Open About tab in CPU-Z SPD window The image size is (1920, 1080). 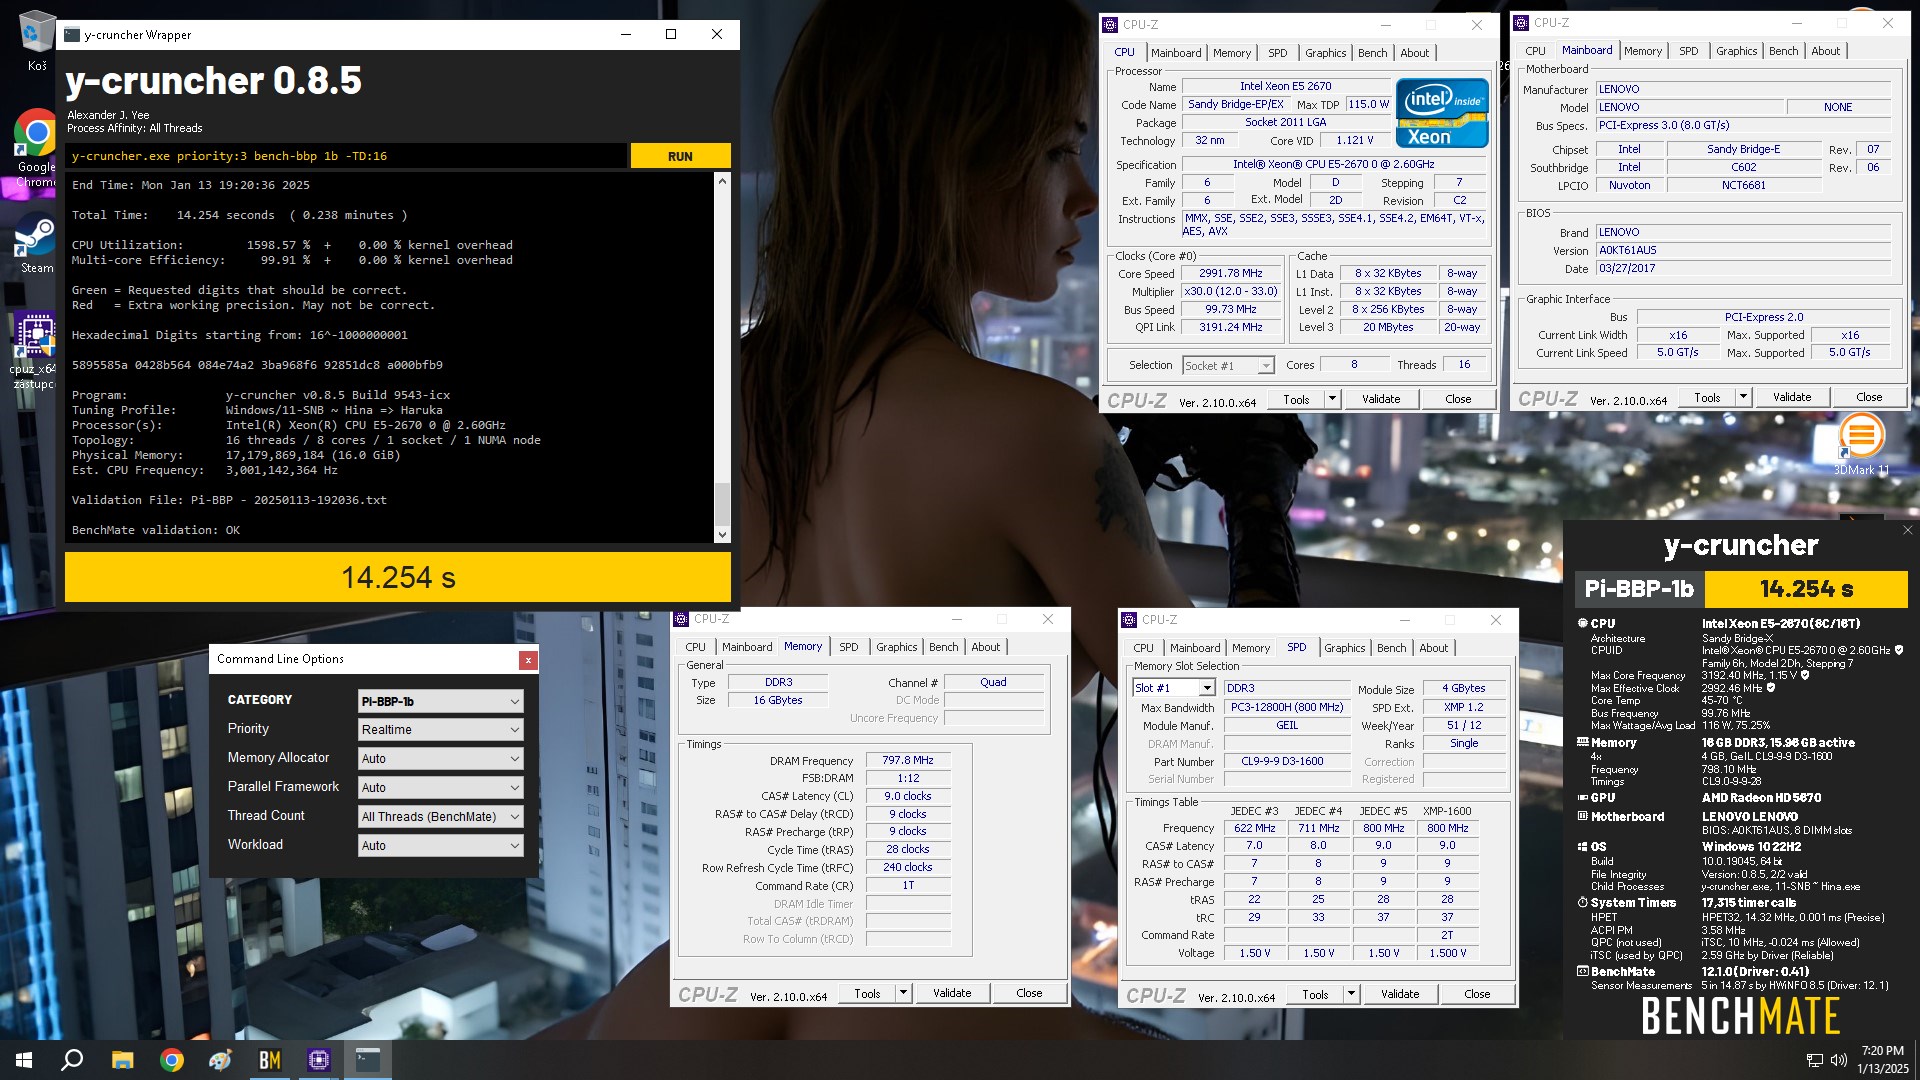click(x=1433, y=648)
